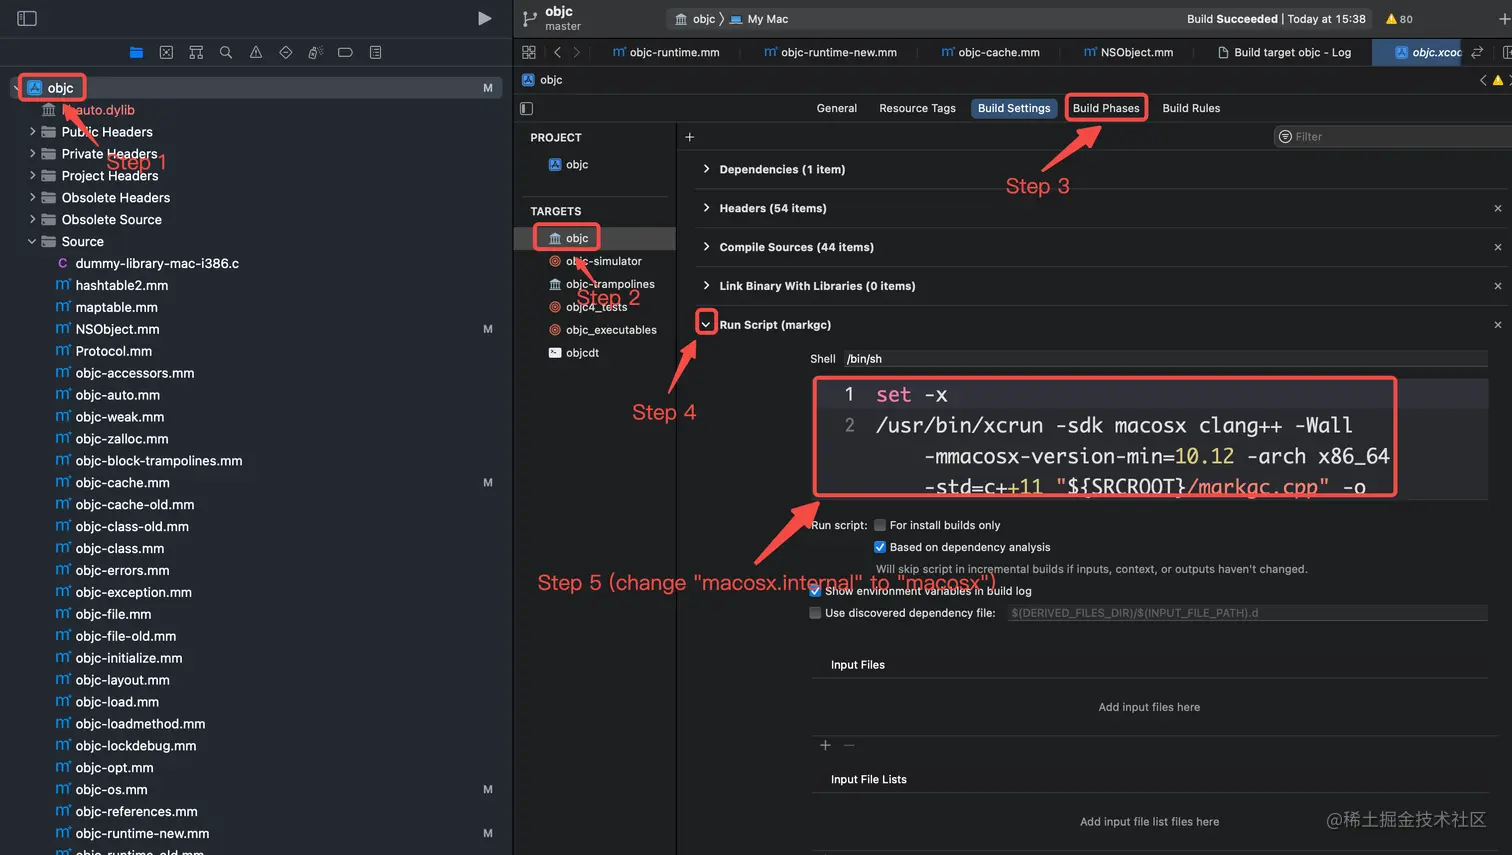Switch to the General tab
Image resolution: width=1512 pixels, height=855 pixels.
(836, 108)
